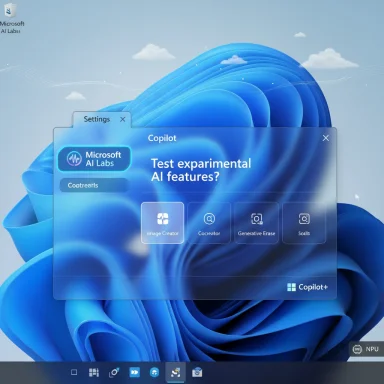Click the NPU chip icon
The width and height of the screenshot is (384, 384).
click(357, 349)
